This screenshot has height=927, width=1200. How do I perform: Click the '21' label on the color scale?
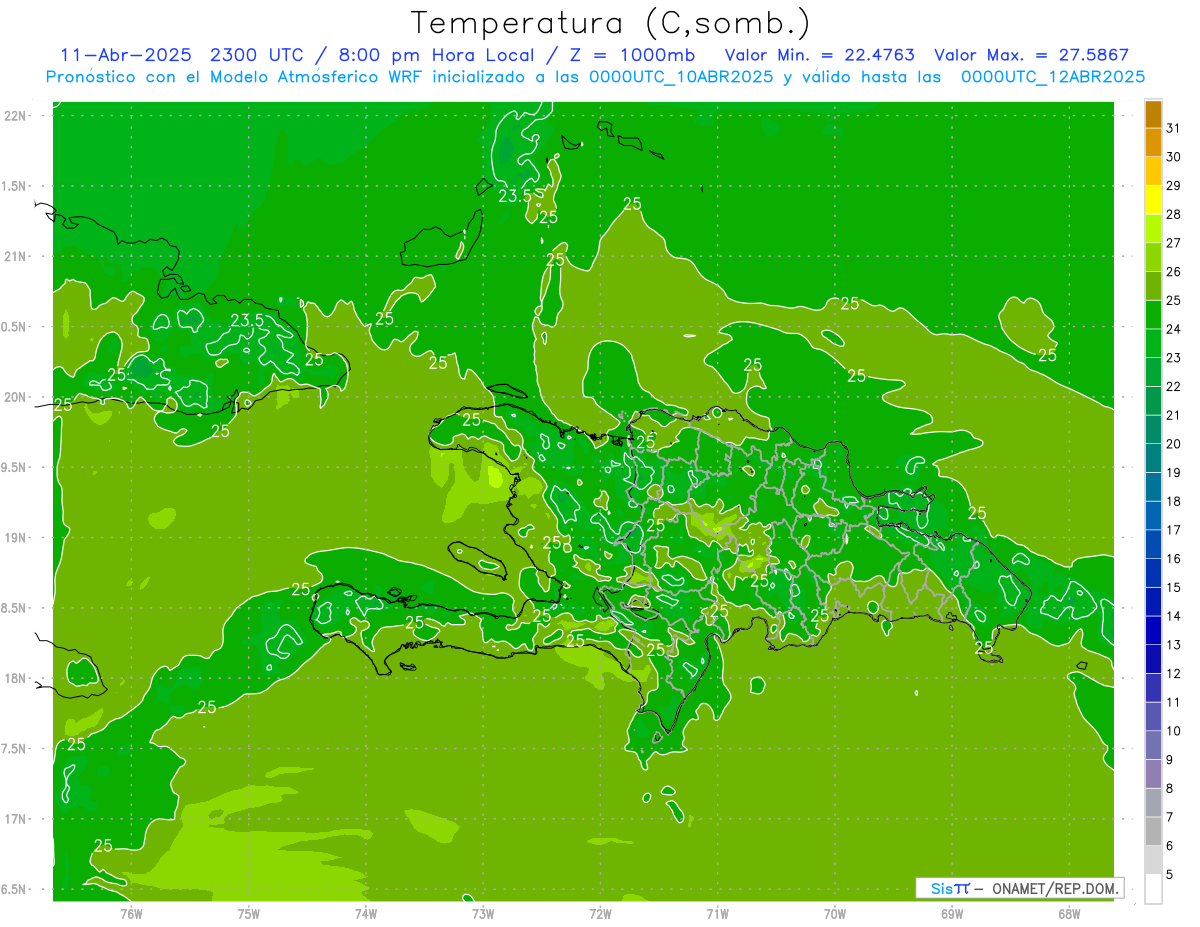pos(1174,415)
